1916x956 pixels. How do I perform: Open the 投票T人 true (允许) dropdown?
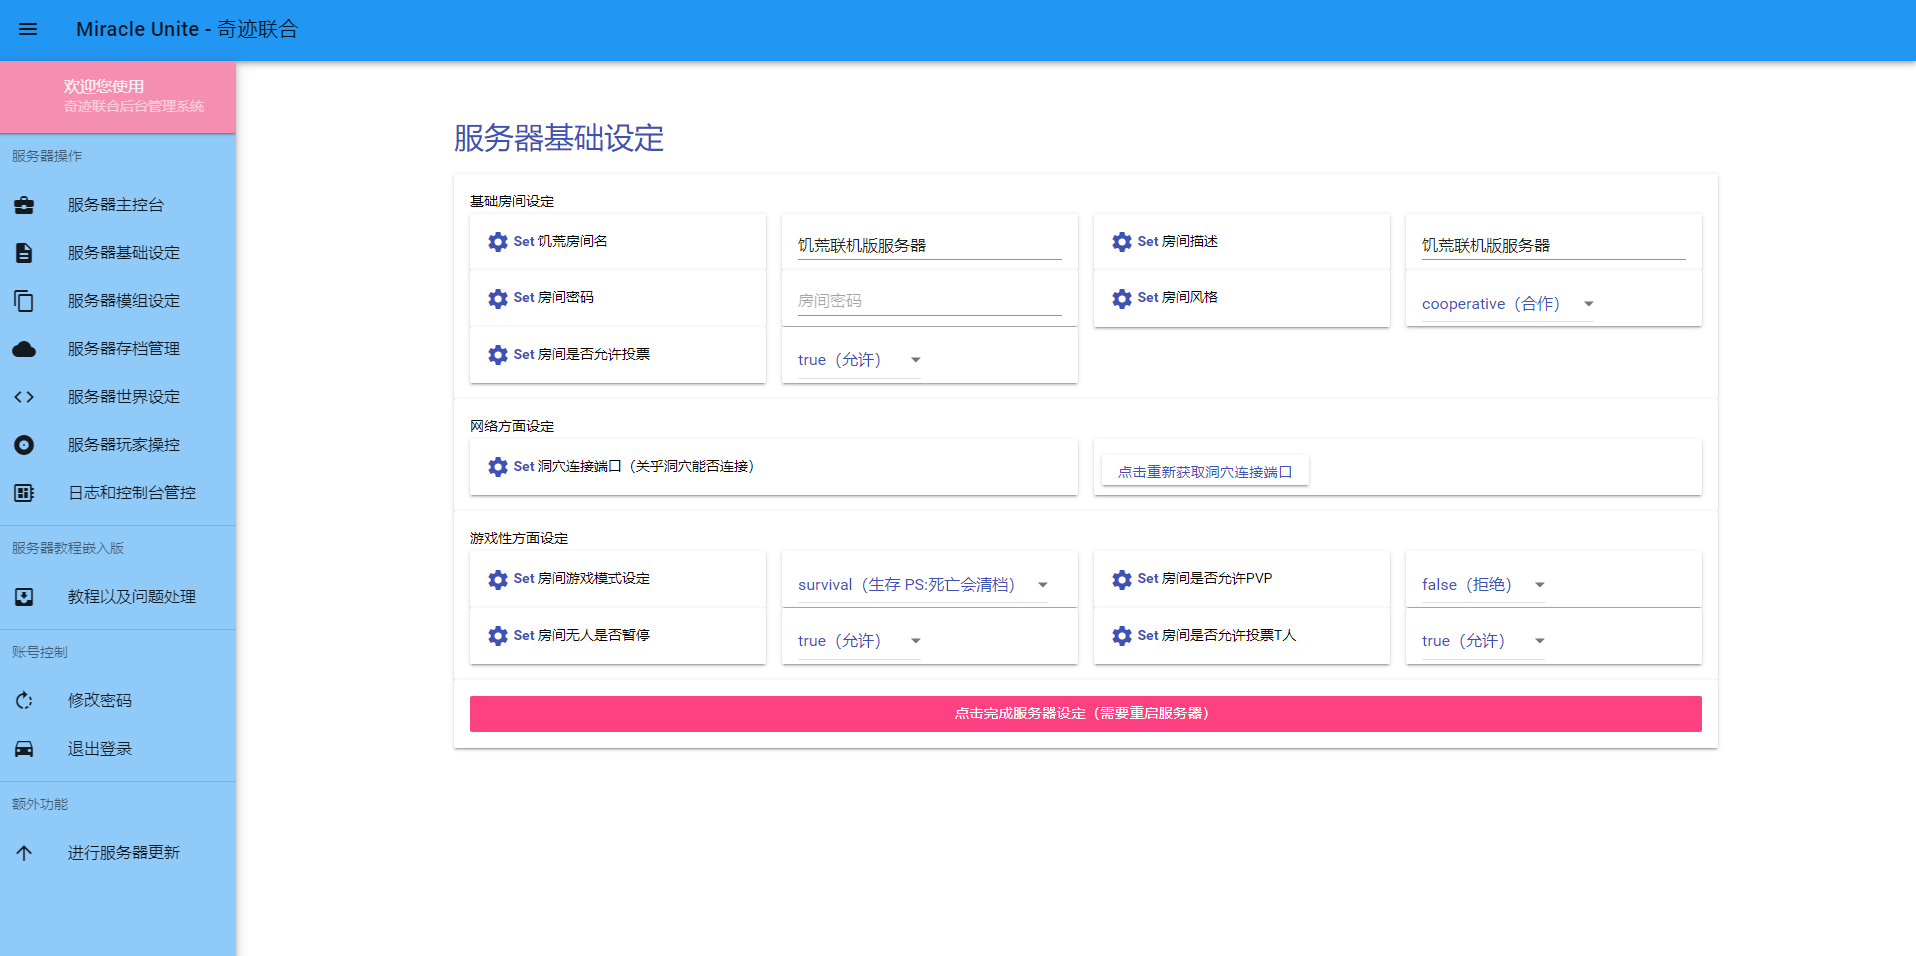(x=1484, y=641)
